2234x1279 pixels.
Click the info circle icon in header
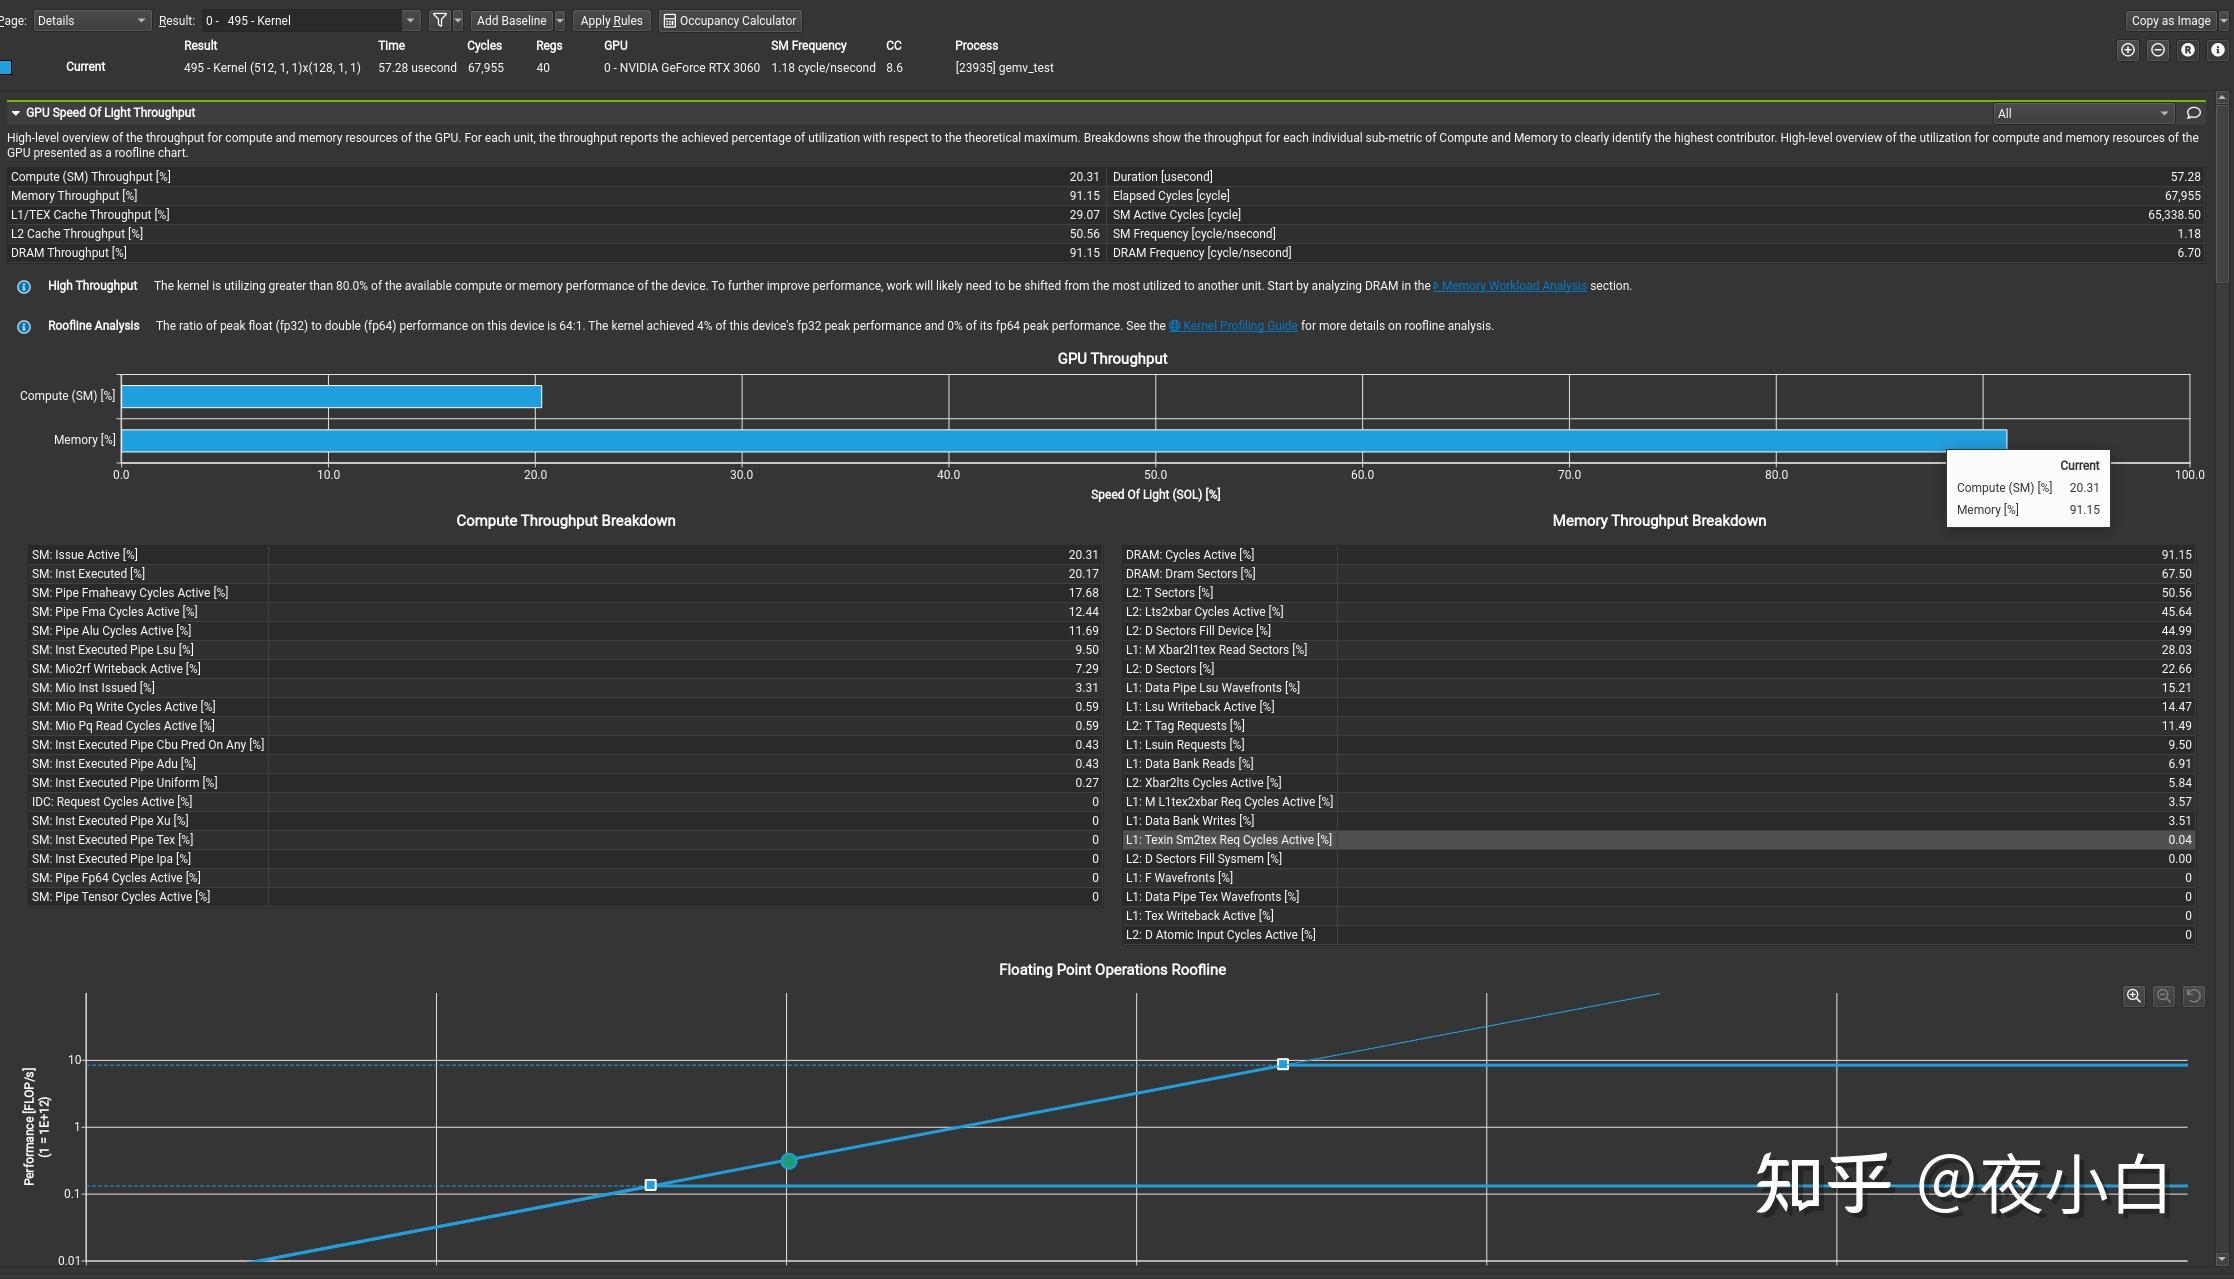pos(2217,50)
